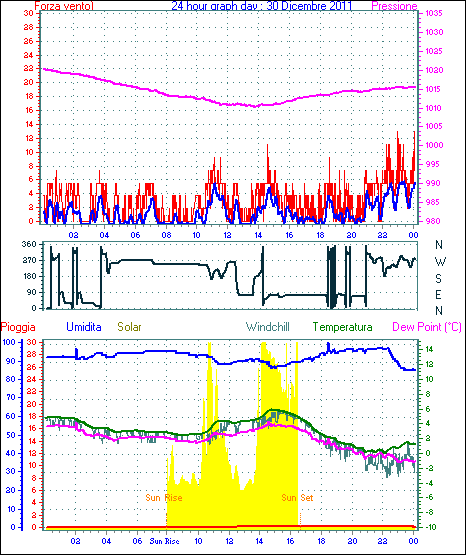This screenshot has height=555, width=466.
Task: Click the 'Sun Rise' label on bottom time axis
Action: [x=165, y=541]
